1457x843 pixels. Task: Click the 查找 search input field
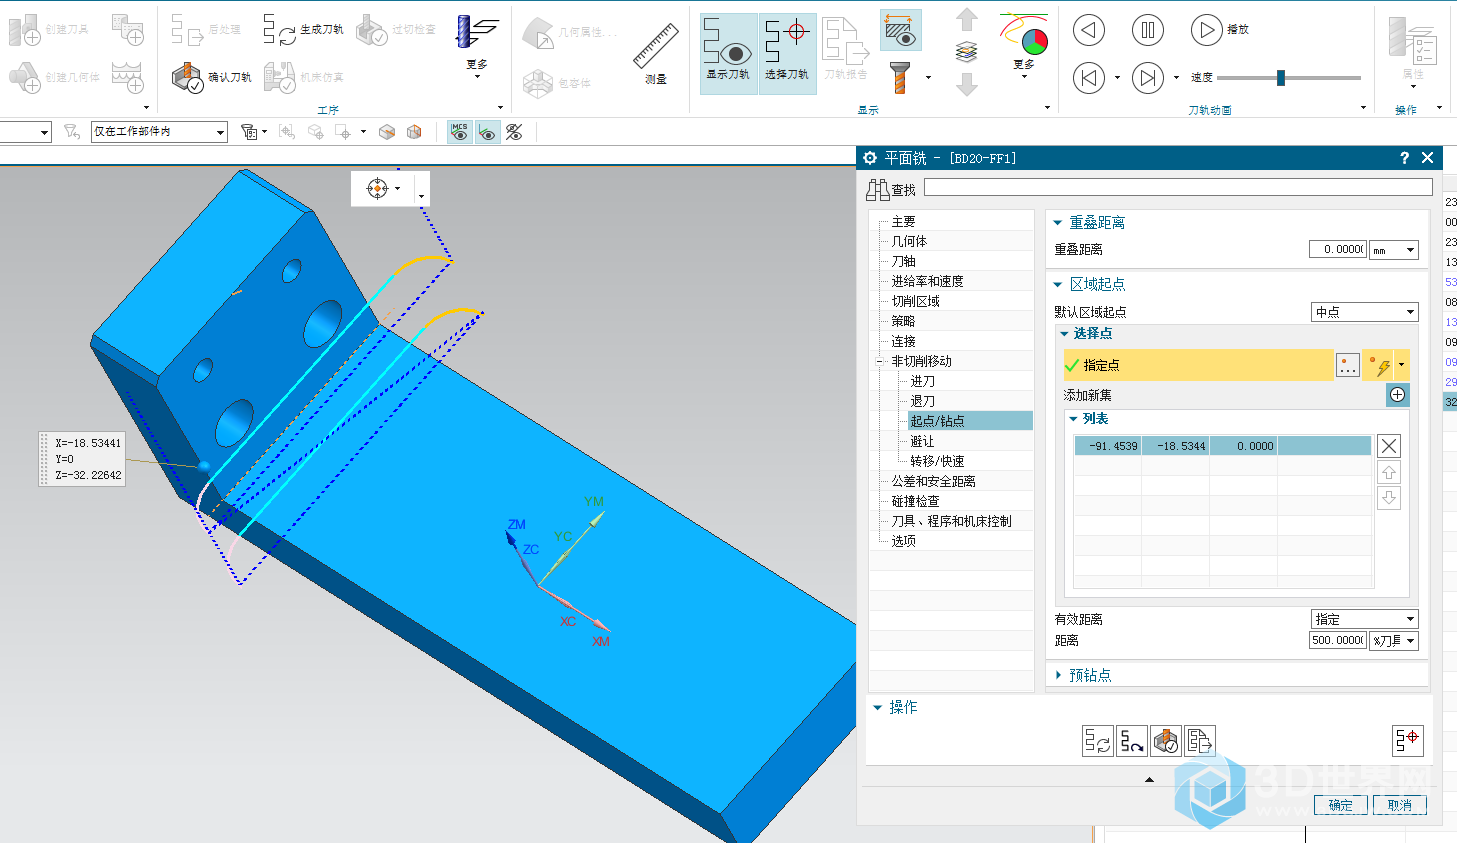click(1178, 187)
